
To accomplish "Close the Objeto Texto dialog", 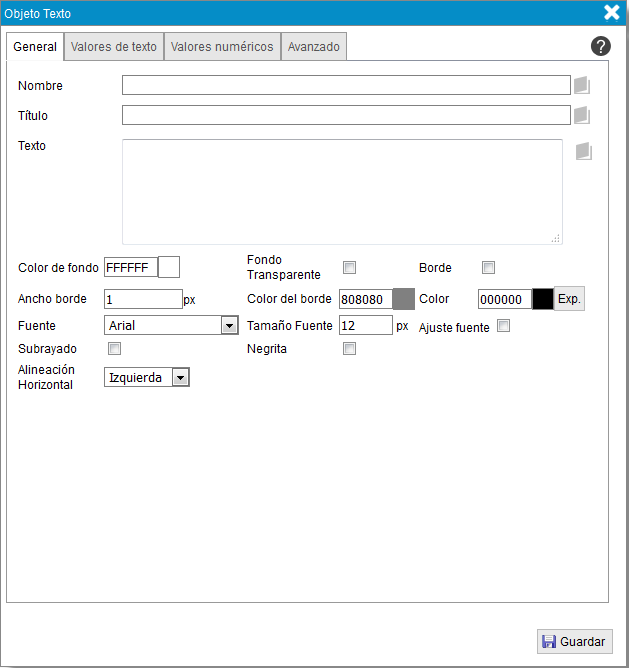I will tap(612, 13).
